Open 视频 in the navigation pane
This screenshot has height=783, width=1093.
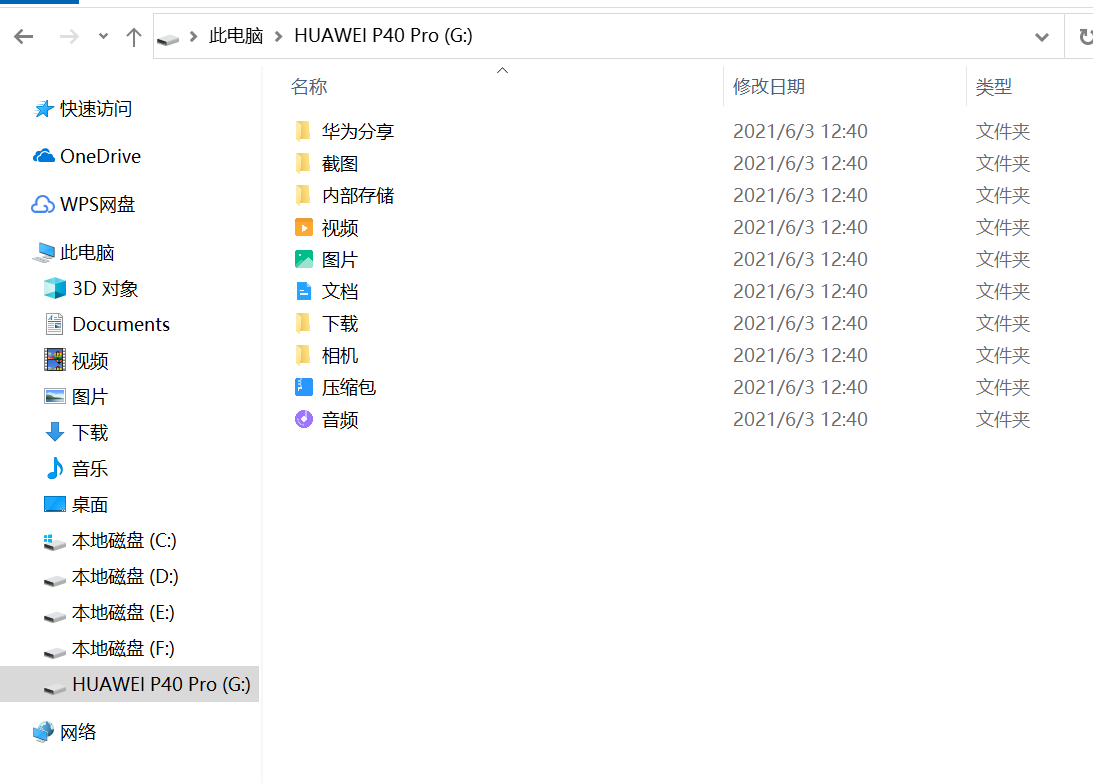tap(90, 360)
